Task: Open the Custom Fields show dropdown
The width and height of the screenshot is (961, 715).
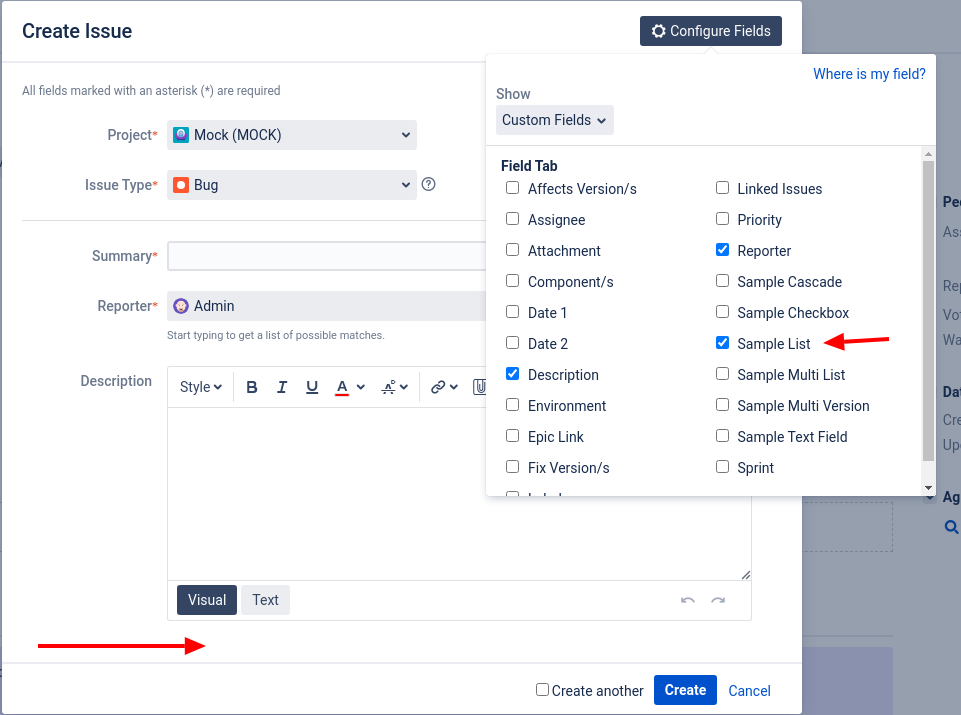Action: click(555, 120)
